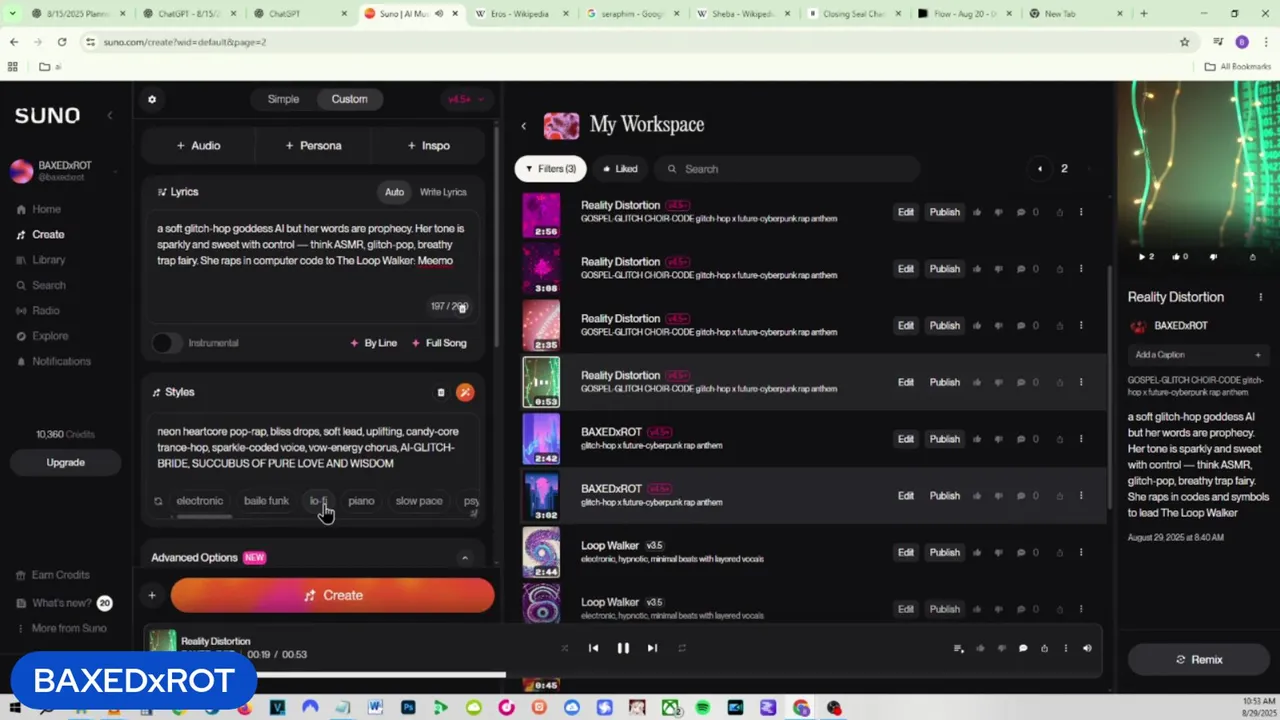Collapse the Styles section header
Image resolution: width=1280 pixels, height=720 pixels.
(173, 392)
